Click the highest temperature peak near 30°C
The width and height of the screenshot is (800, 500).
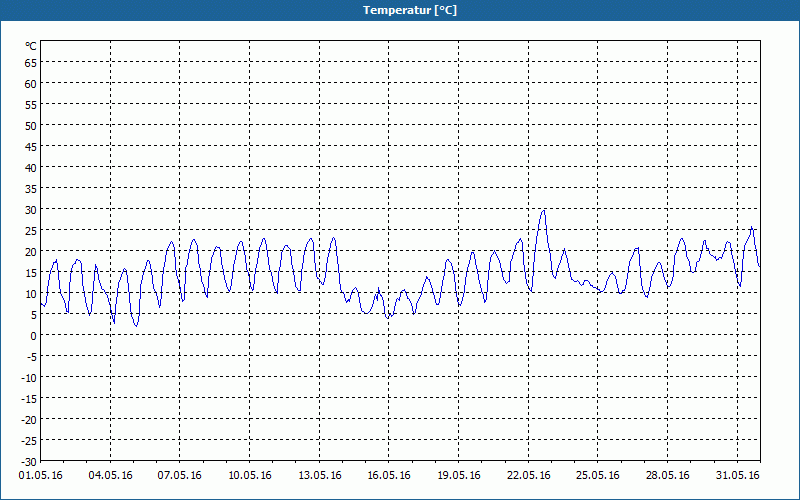coord(544,211)
